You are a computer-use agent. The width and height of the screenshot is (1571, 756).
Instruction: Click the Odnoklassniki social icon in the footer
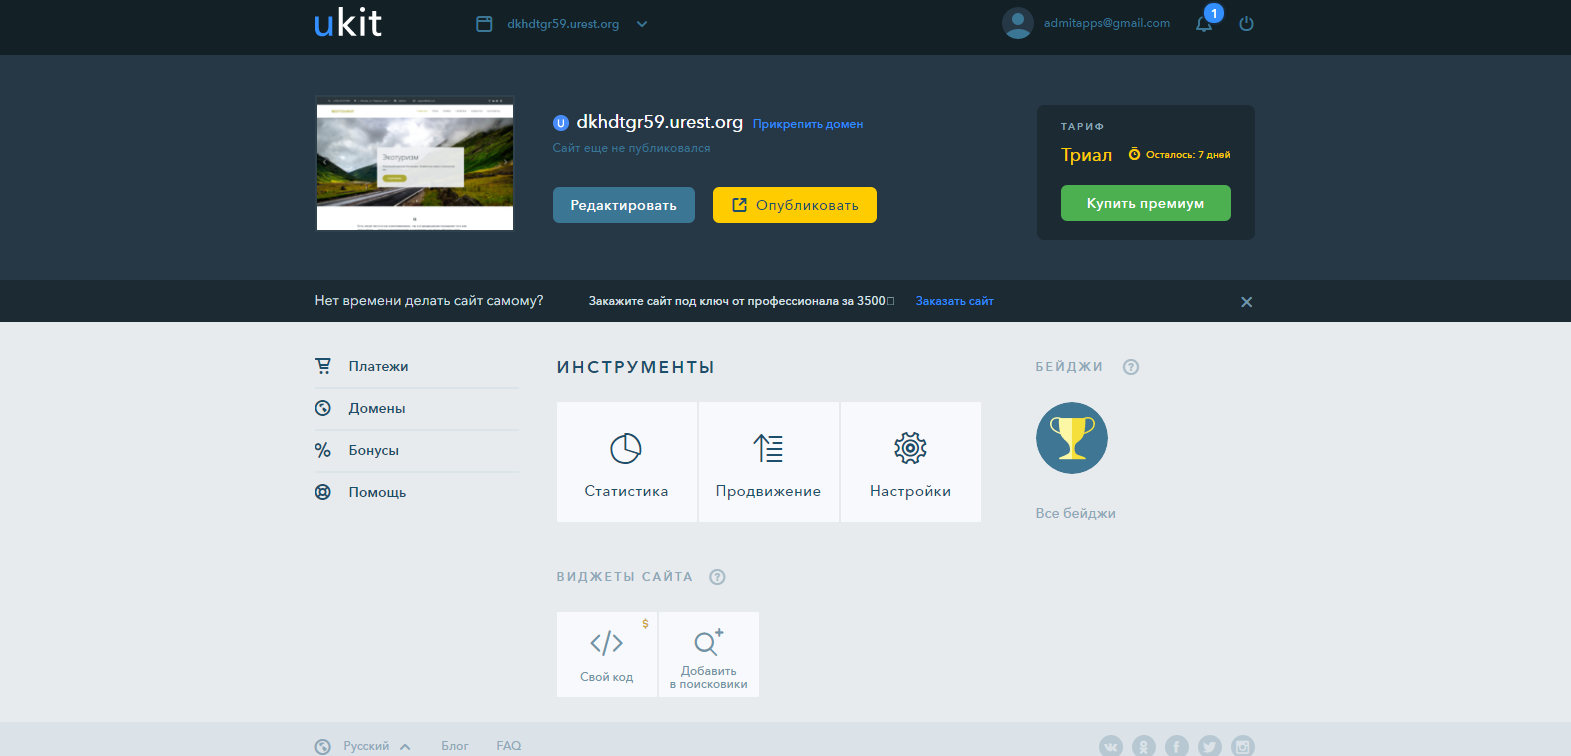[x=1144, y=746]
